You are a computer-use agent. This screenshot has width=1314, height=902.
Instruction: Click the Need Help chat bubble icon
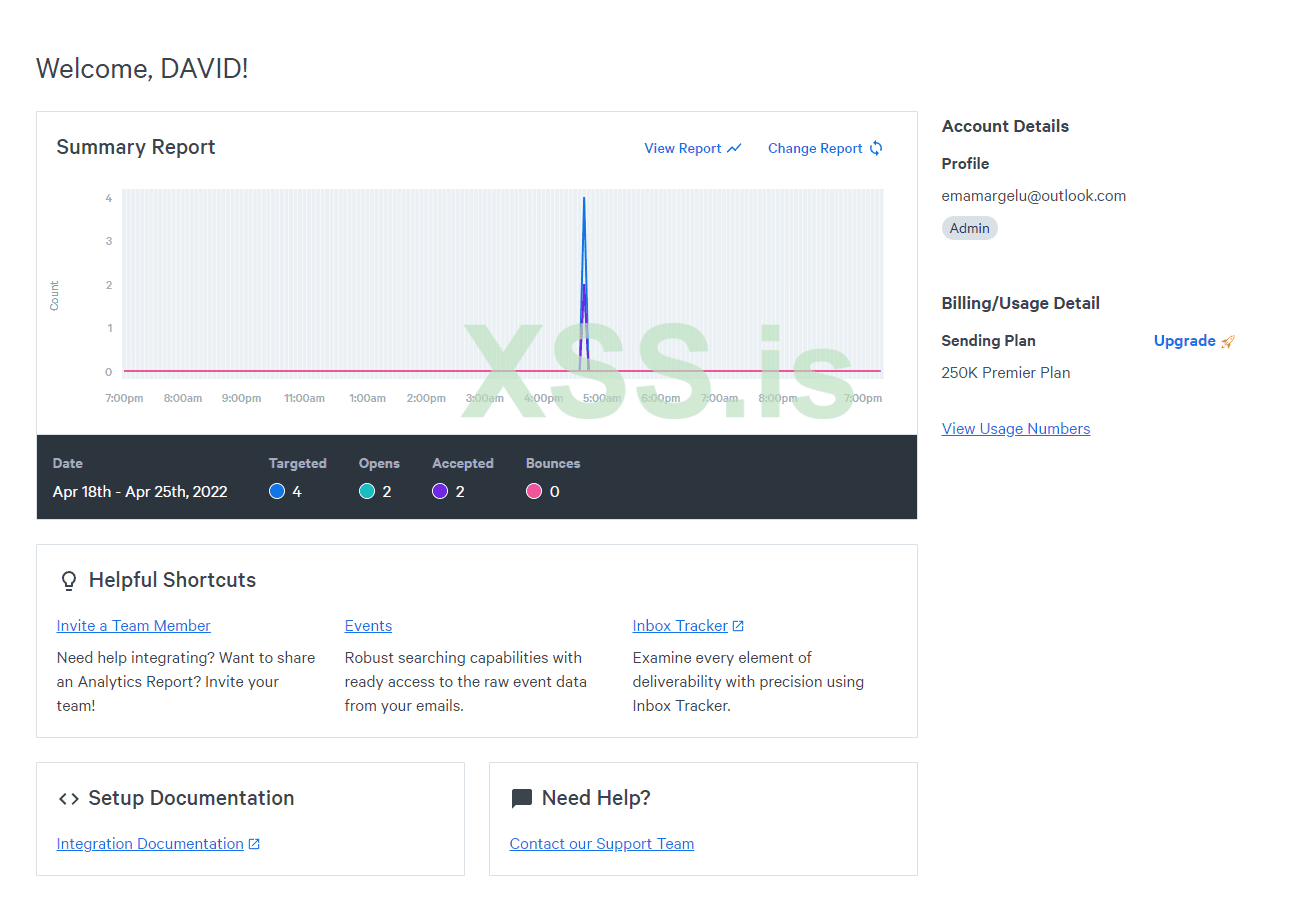[521, 798]
